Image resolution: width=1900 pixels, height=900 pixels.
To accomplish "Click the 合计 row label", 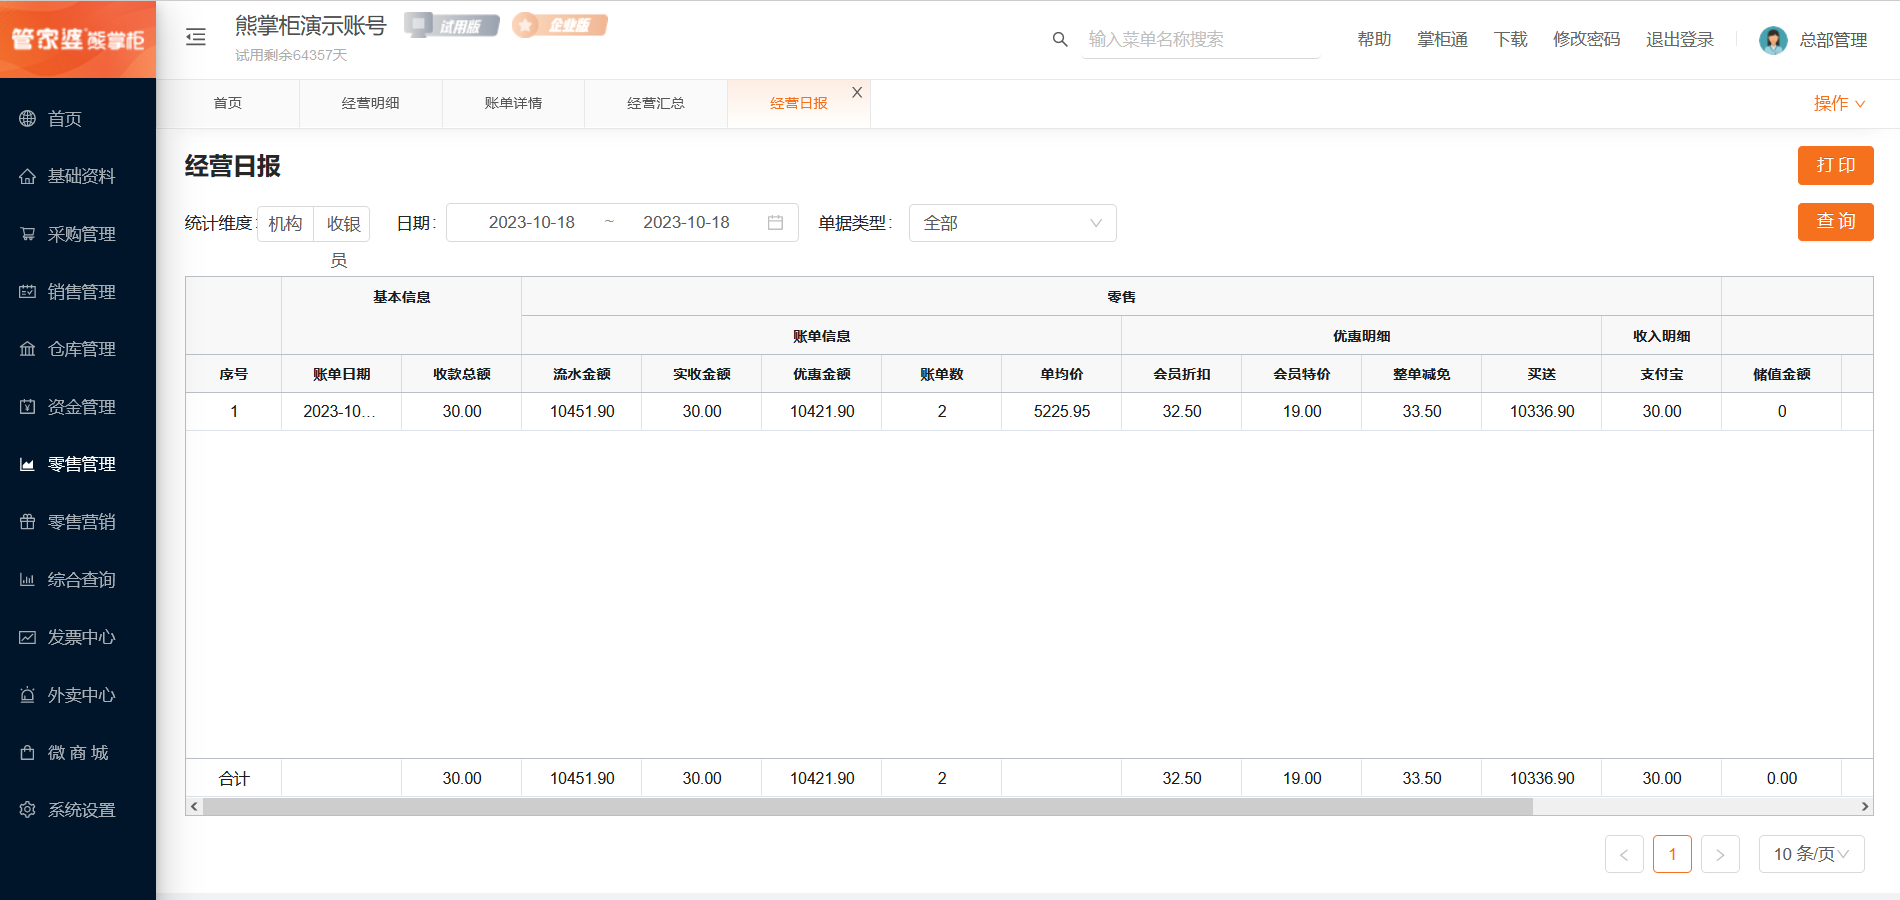I will 234,778.
